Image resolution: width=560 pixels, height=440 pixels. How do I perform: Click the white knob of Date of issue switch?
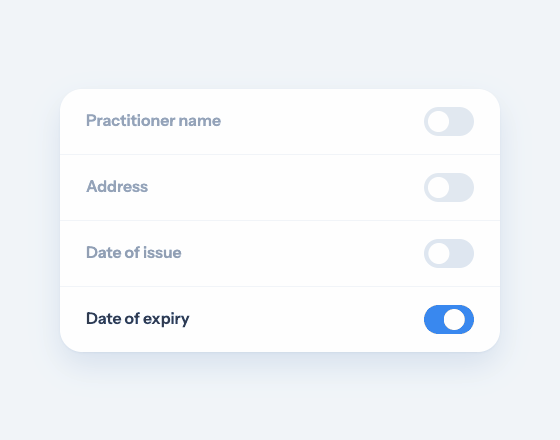(438, 253)
